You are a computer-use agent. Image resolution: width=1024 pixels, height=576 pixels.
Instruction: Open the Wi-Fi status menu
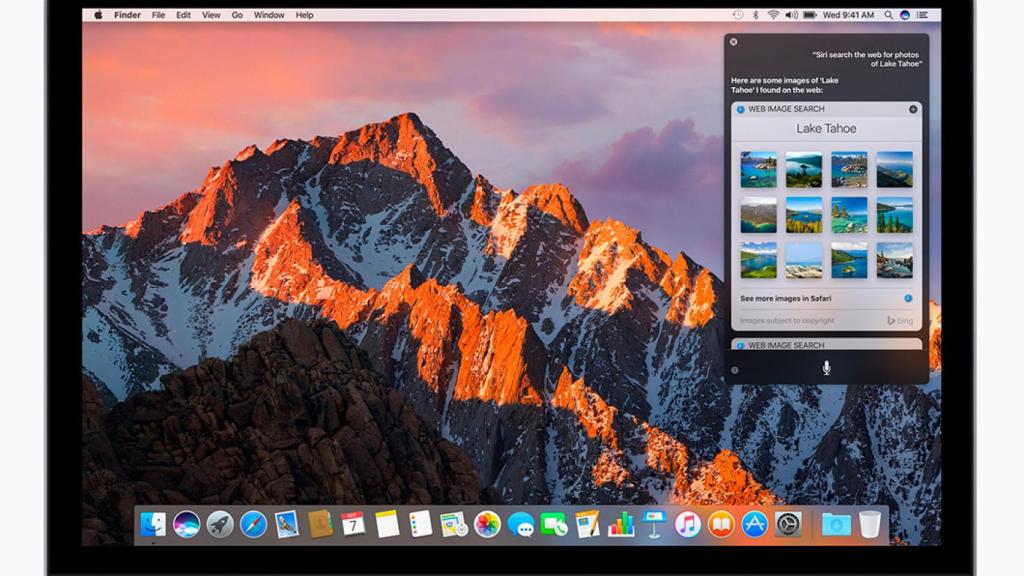[x=773, y=15]
